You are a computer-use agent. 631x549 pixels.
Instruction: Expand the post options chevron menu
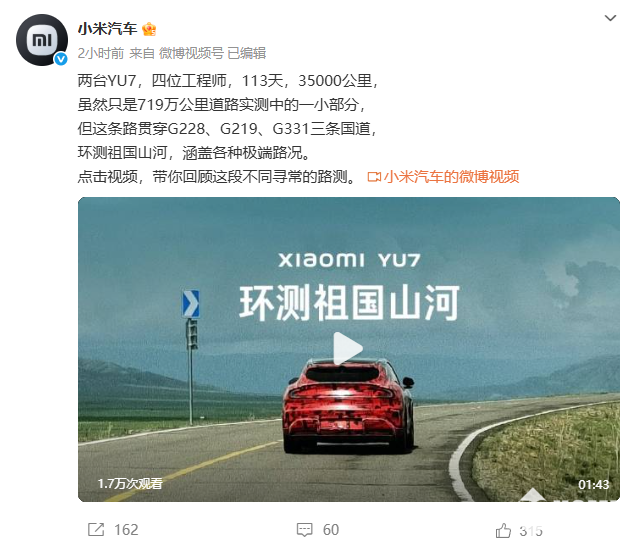(610, 18)
